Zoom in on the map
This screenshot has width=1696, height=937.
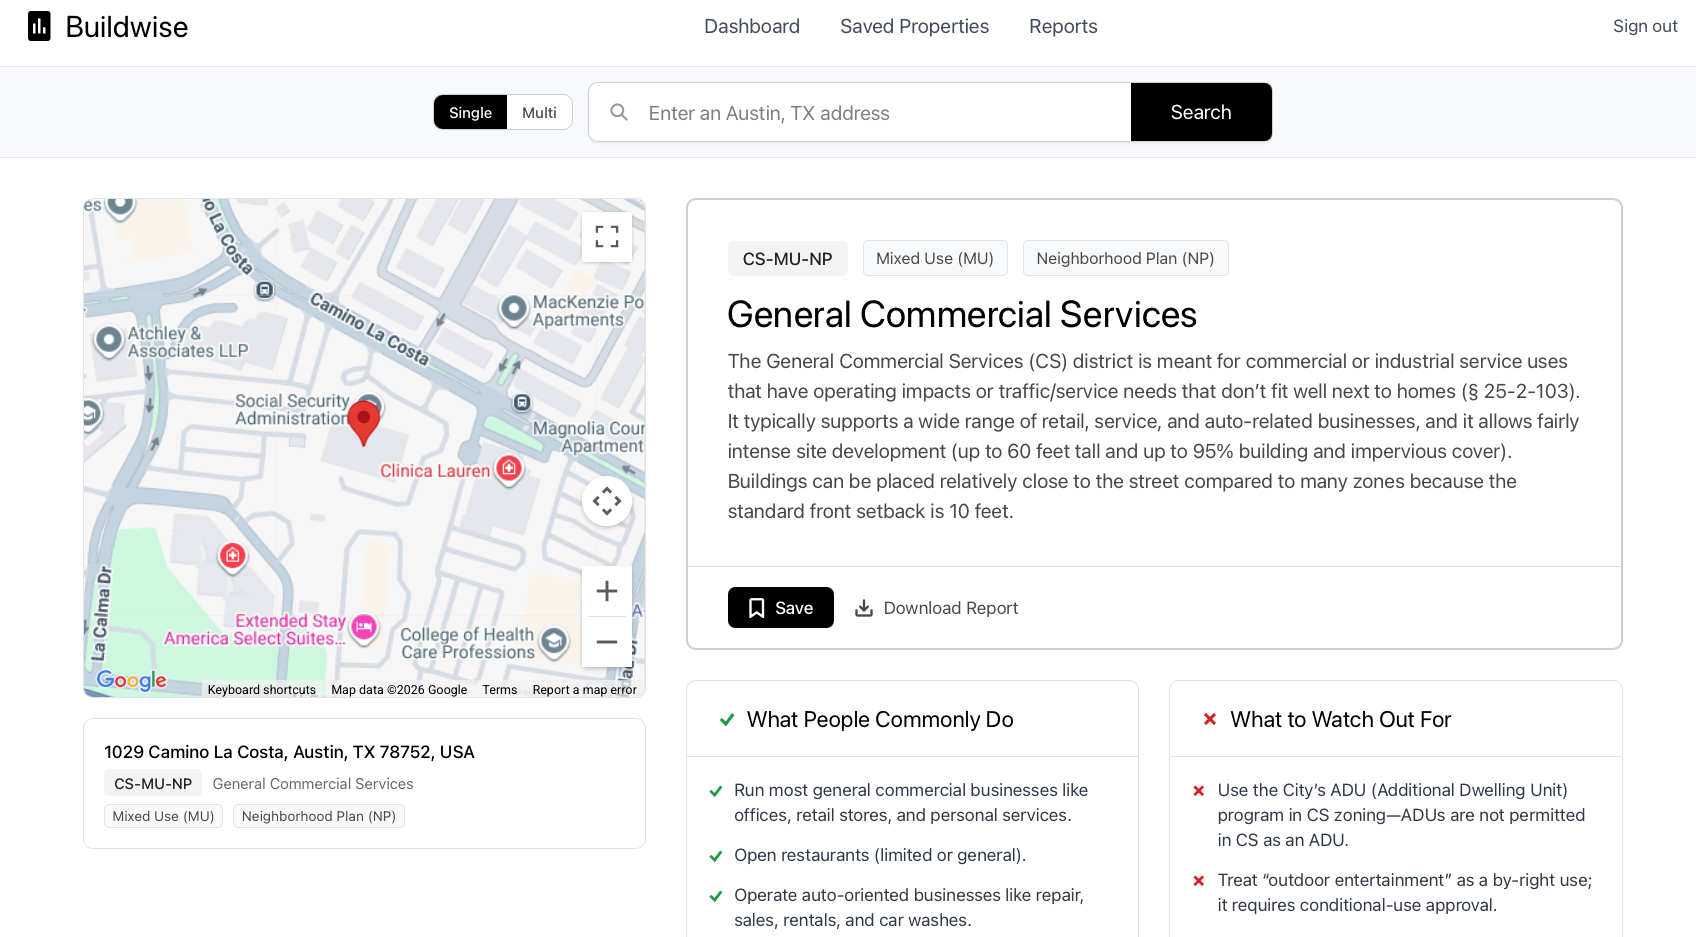(606, 591)
